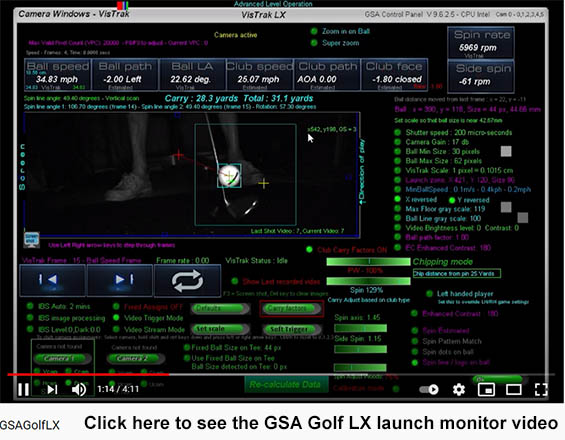The width and height of the screenshot is (565, 440).
Task: Select the Camera 1 button
Action: [62, 359]
